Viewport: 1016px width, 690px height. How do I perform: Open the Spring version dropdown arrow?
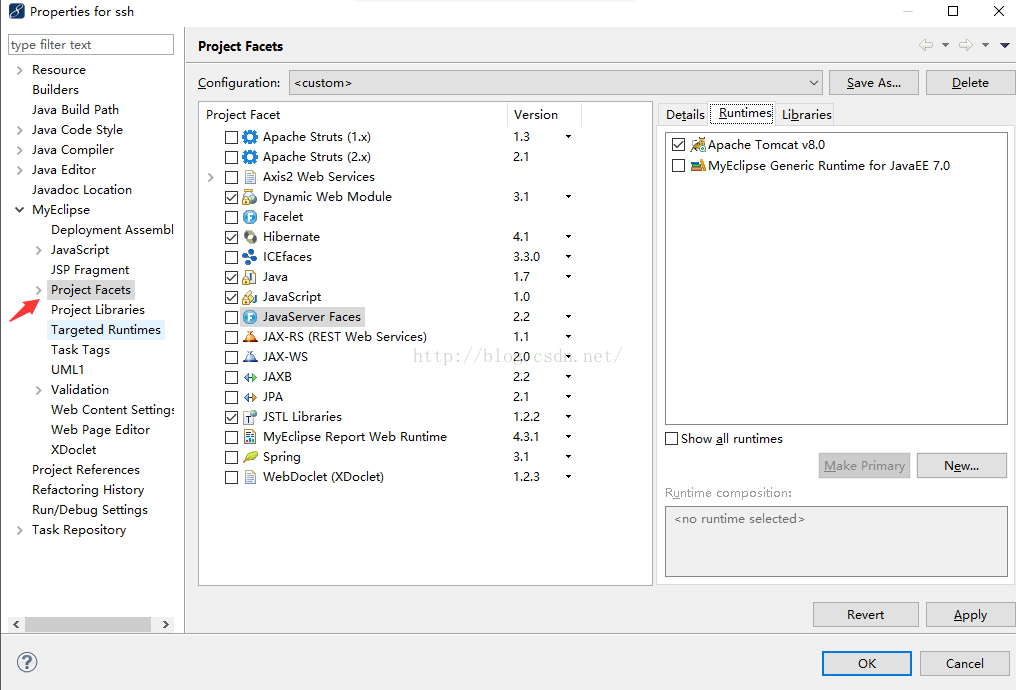[568, 457]
